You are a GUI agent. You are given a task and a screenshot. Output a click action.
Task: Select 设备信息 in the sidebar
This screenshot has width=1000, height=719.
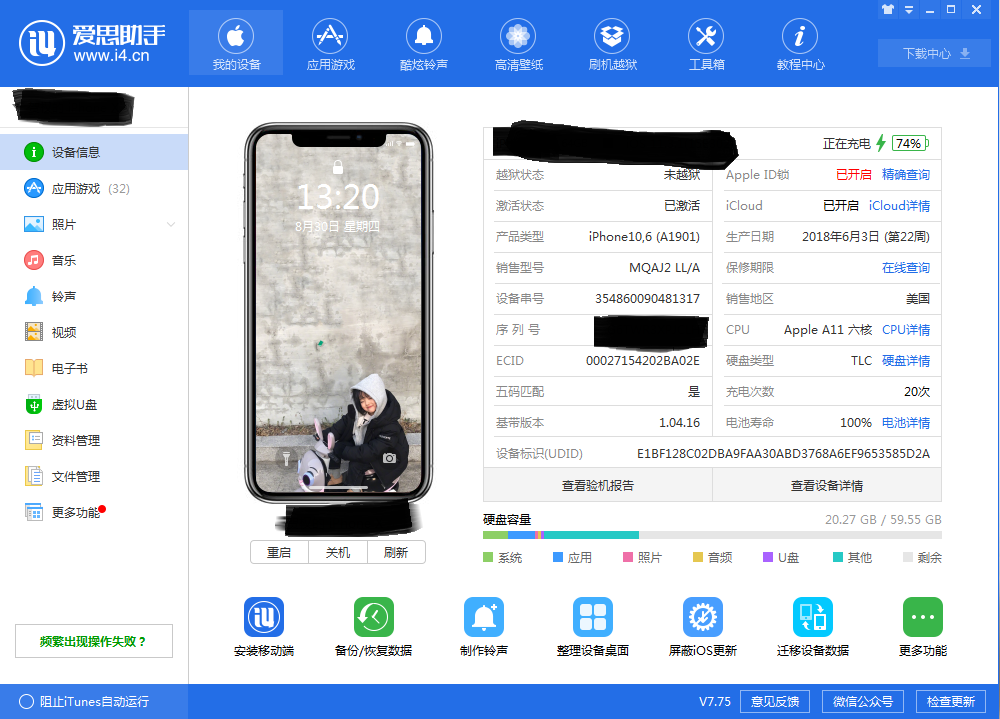coord(94,152)
